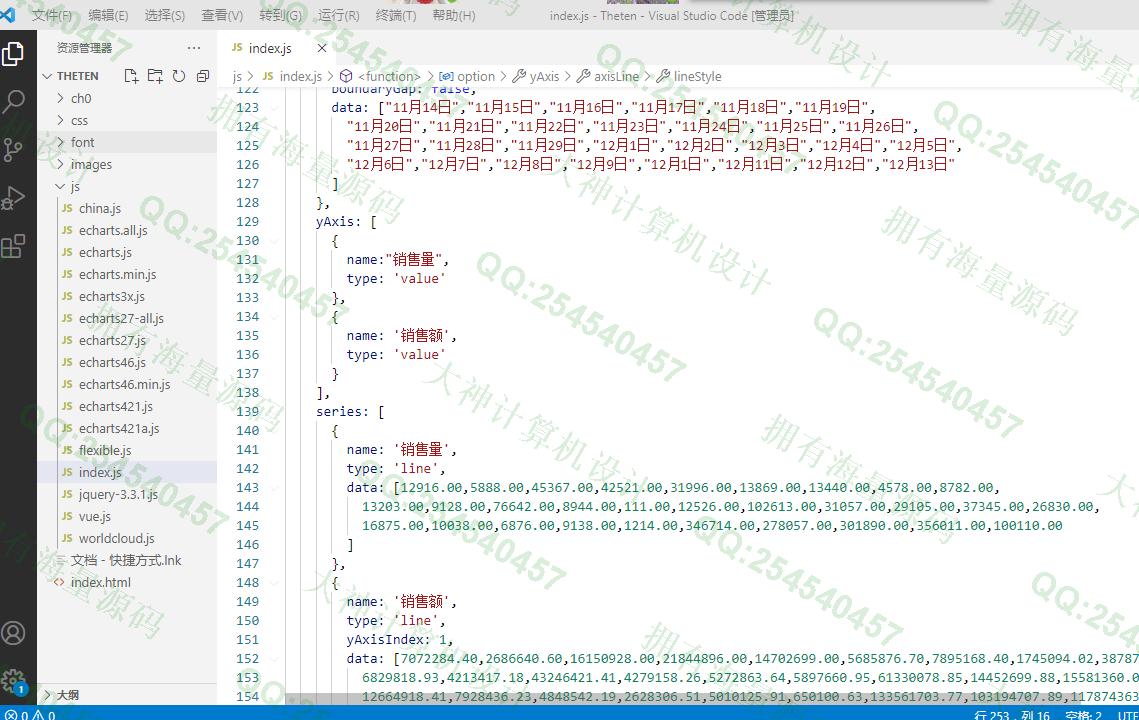1139x720 pixels.
Task: Open echarts27-all.js file
Action: pyautogui.click(x=127, y=318)
